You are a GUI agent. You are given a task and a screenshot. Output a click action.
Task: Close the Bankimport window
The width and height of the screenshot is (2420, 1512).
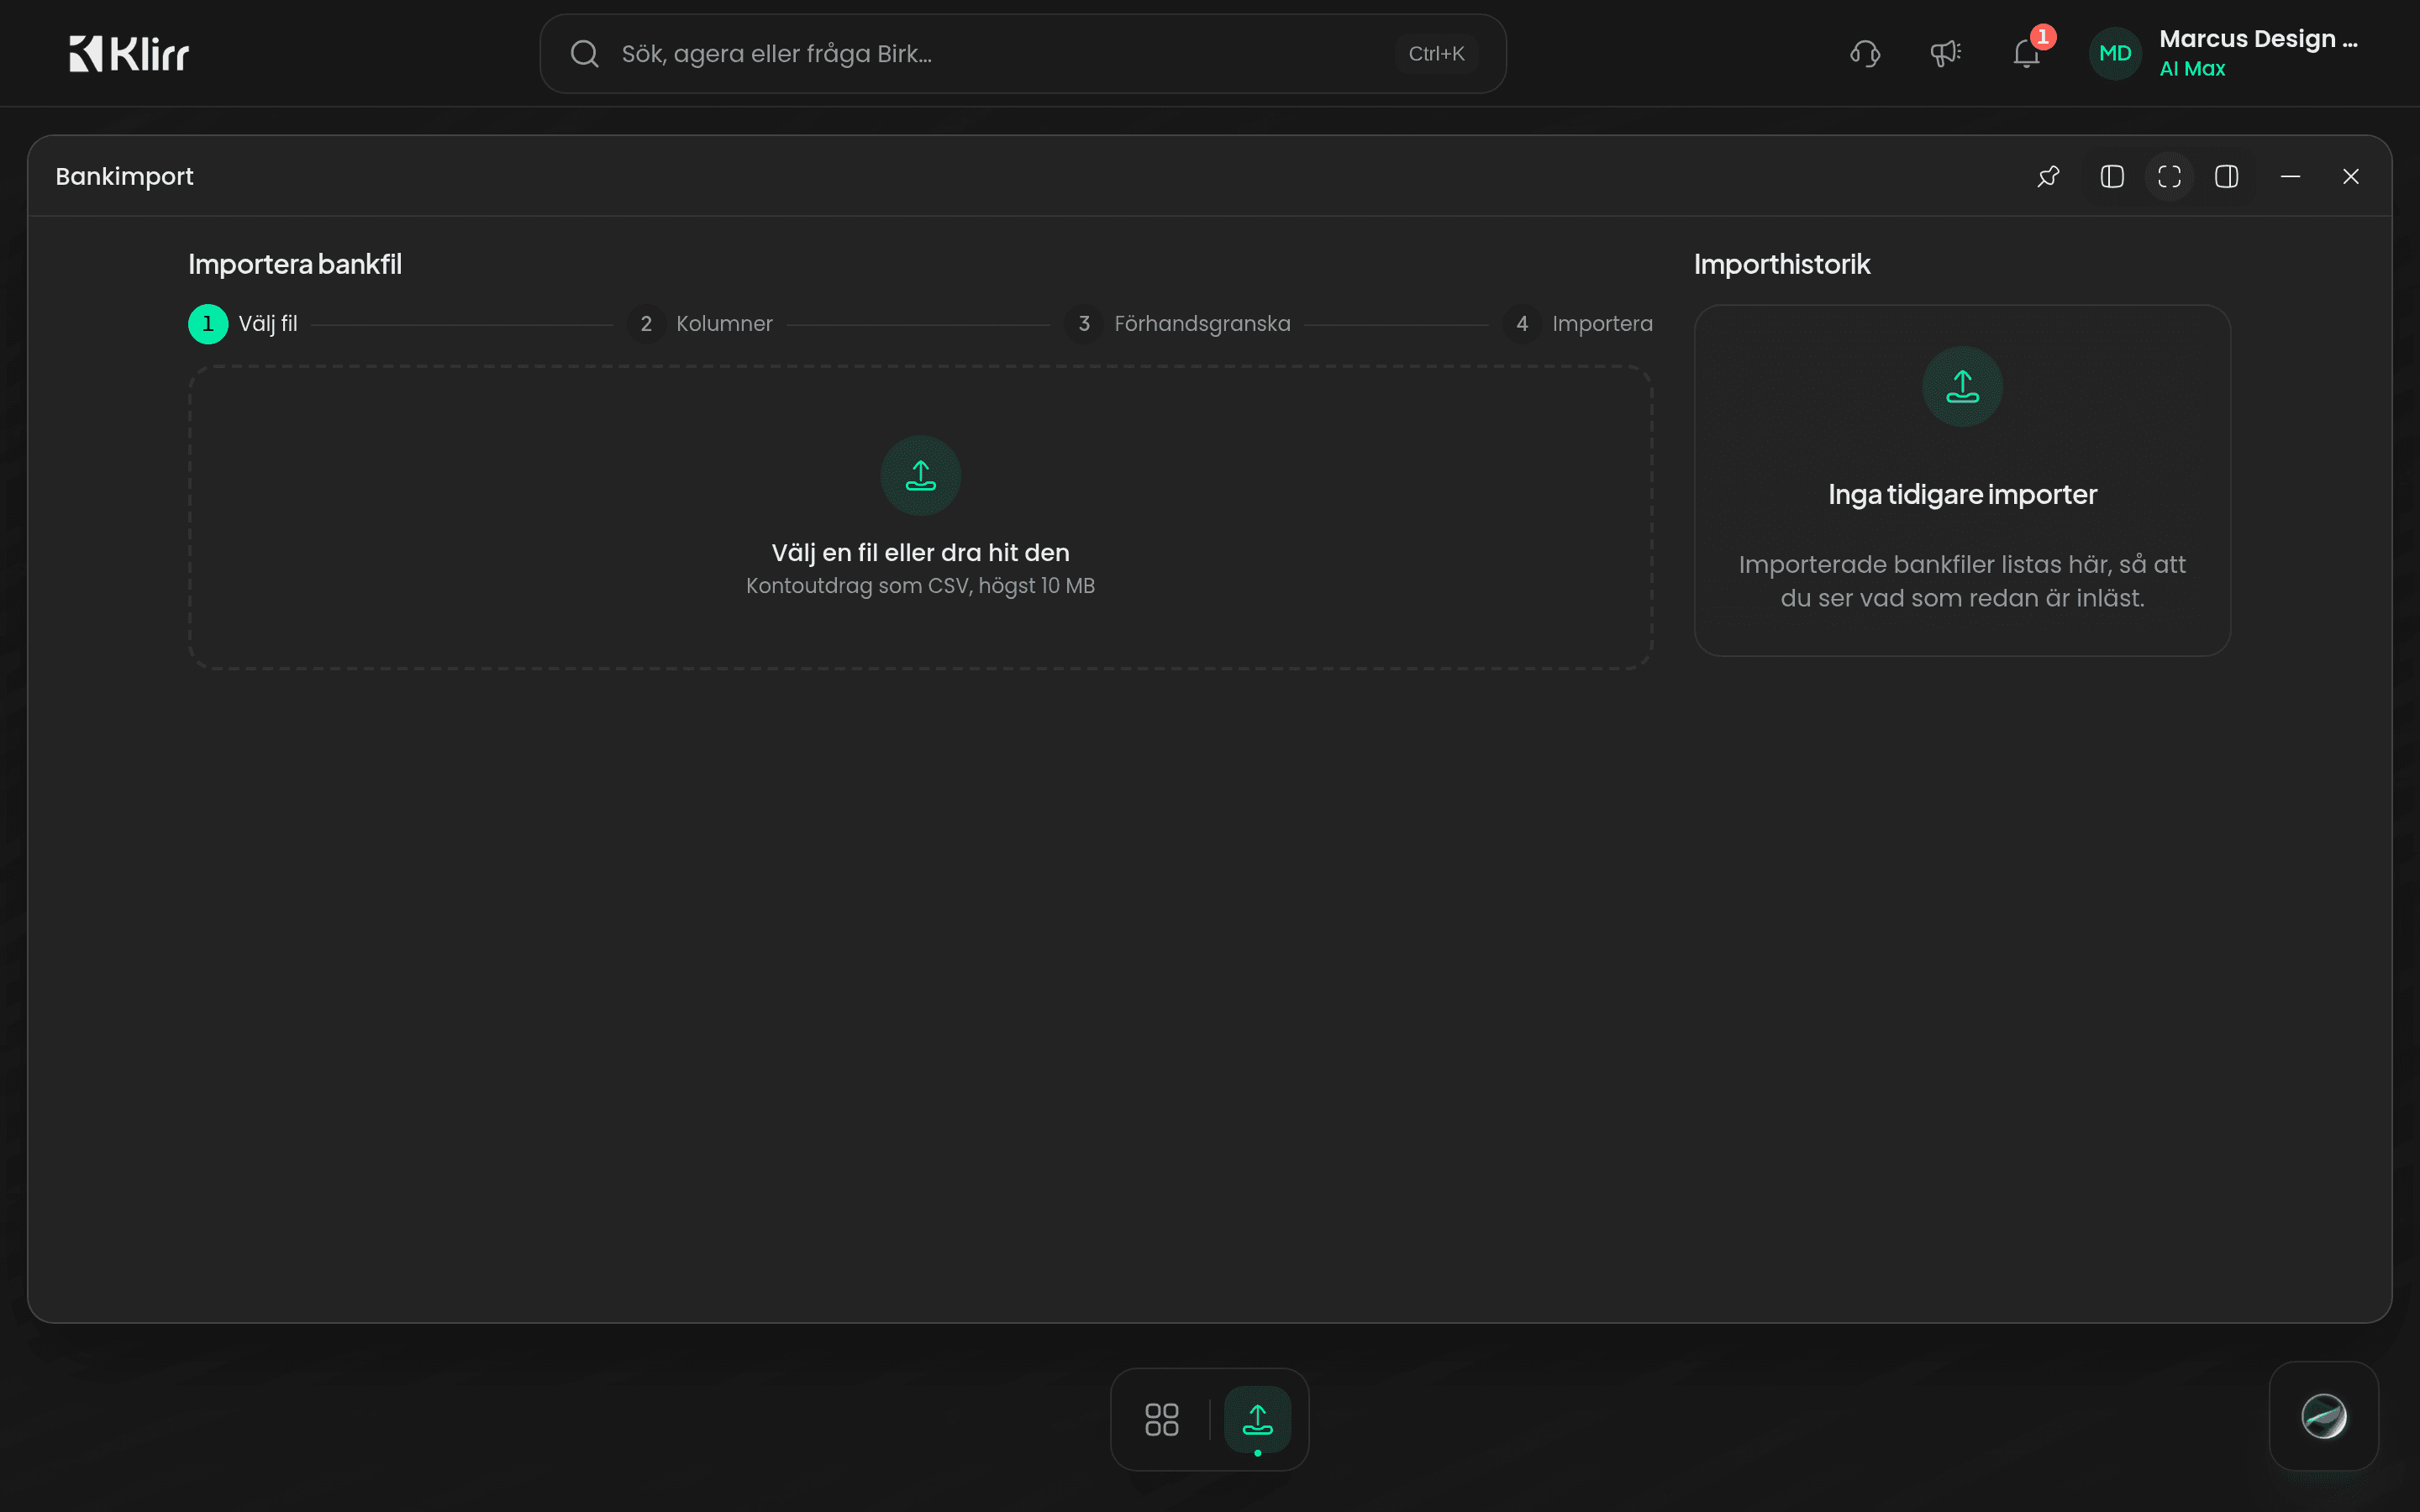[x=2351, y=177]
